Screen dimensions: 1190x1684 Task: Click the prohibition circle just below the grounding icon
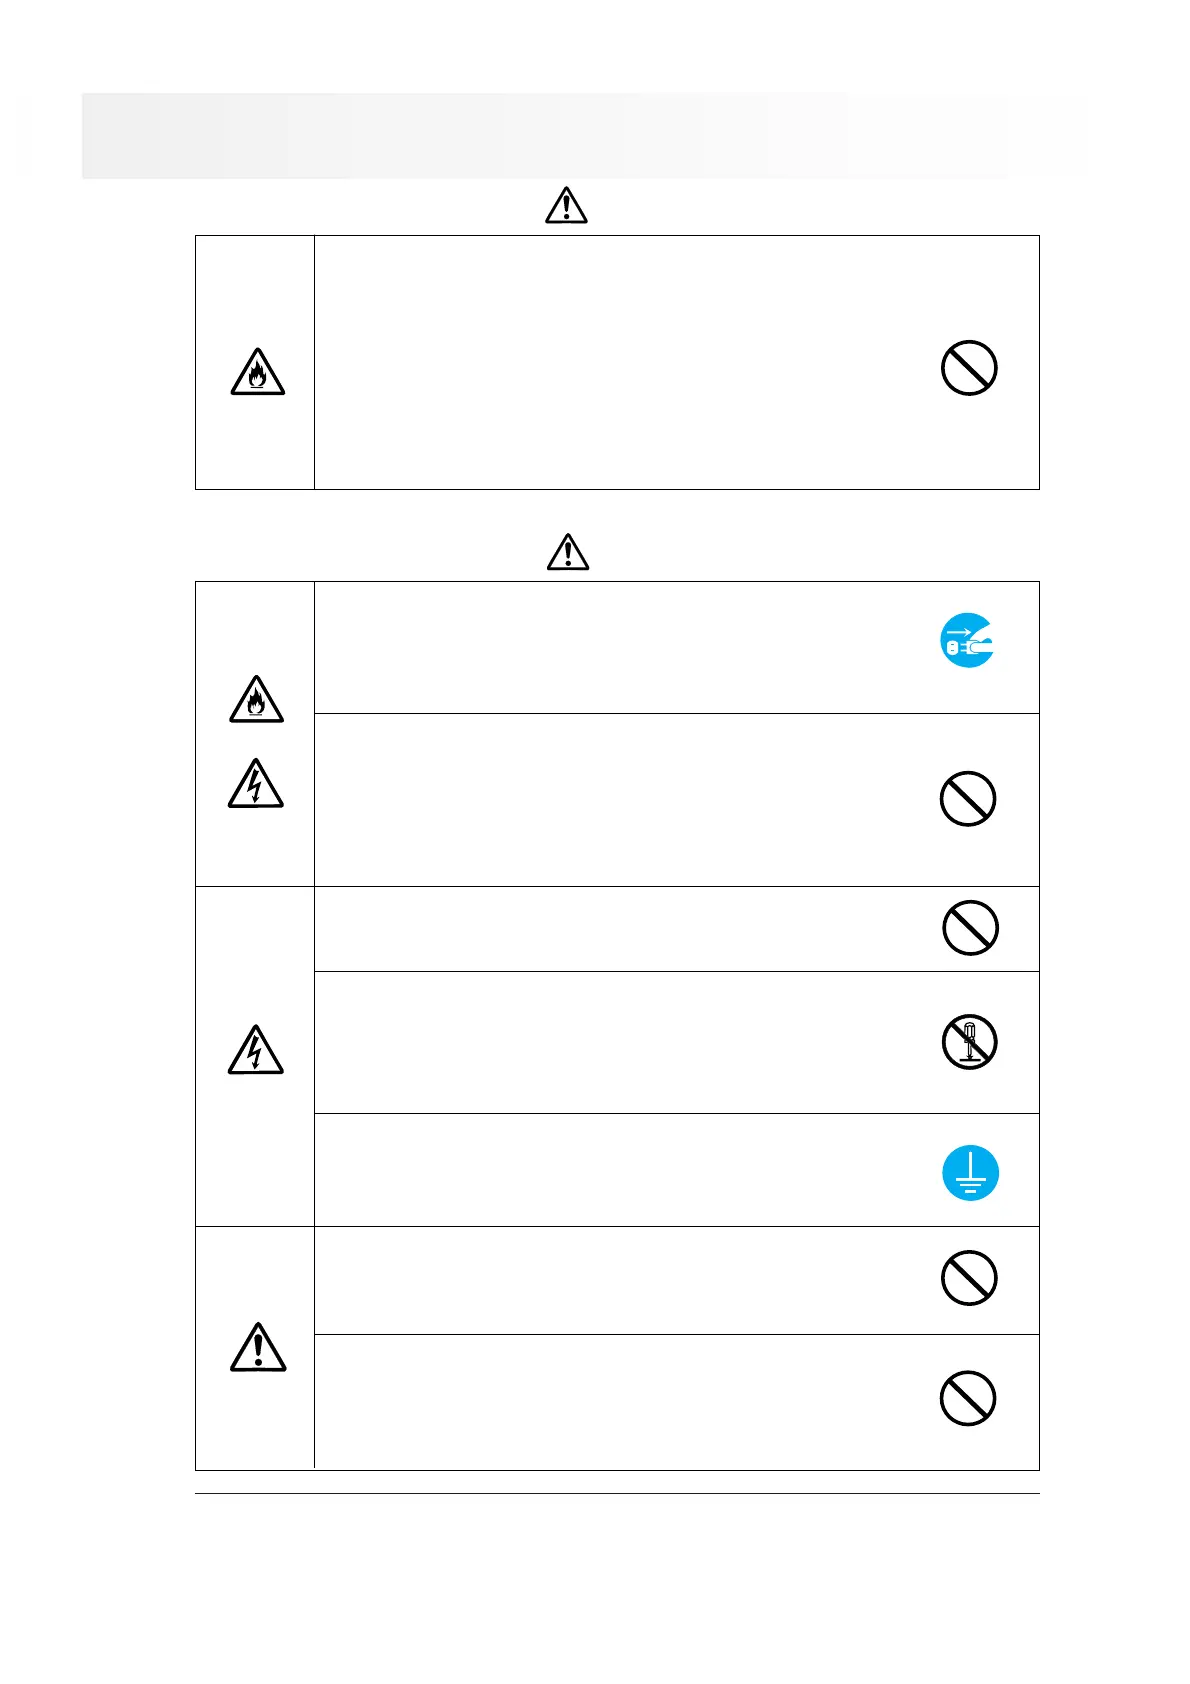(x=969, y=1278)
